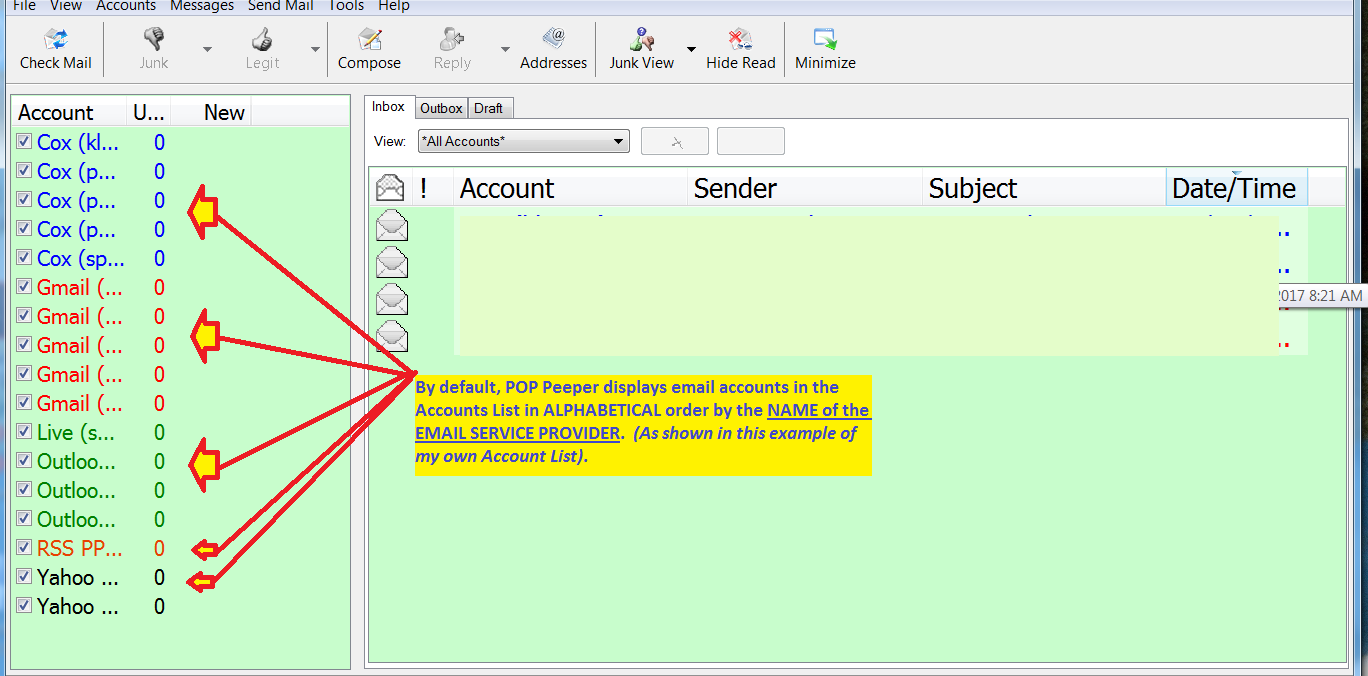The height and width of the screenshot is (676, 1368).
Task: Sort messages by Sender column
Action: [x=805, y=188]
